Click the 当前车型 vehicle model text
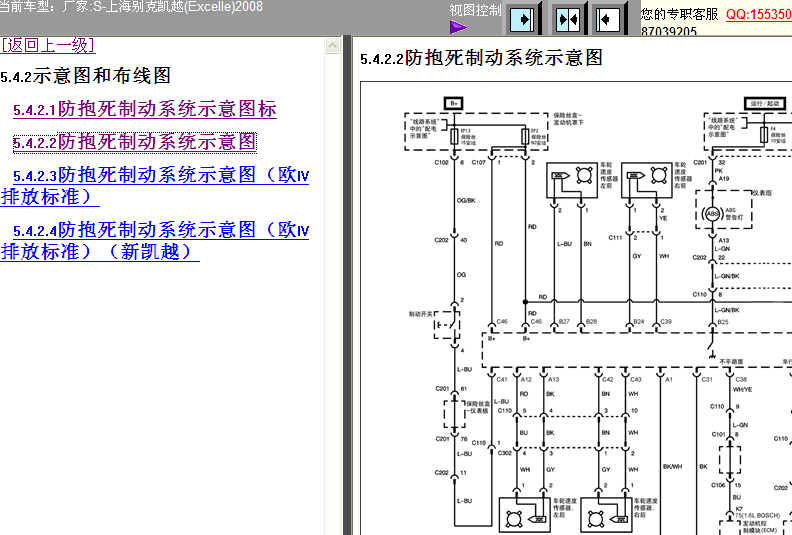 131,7
